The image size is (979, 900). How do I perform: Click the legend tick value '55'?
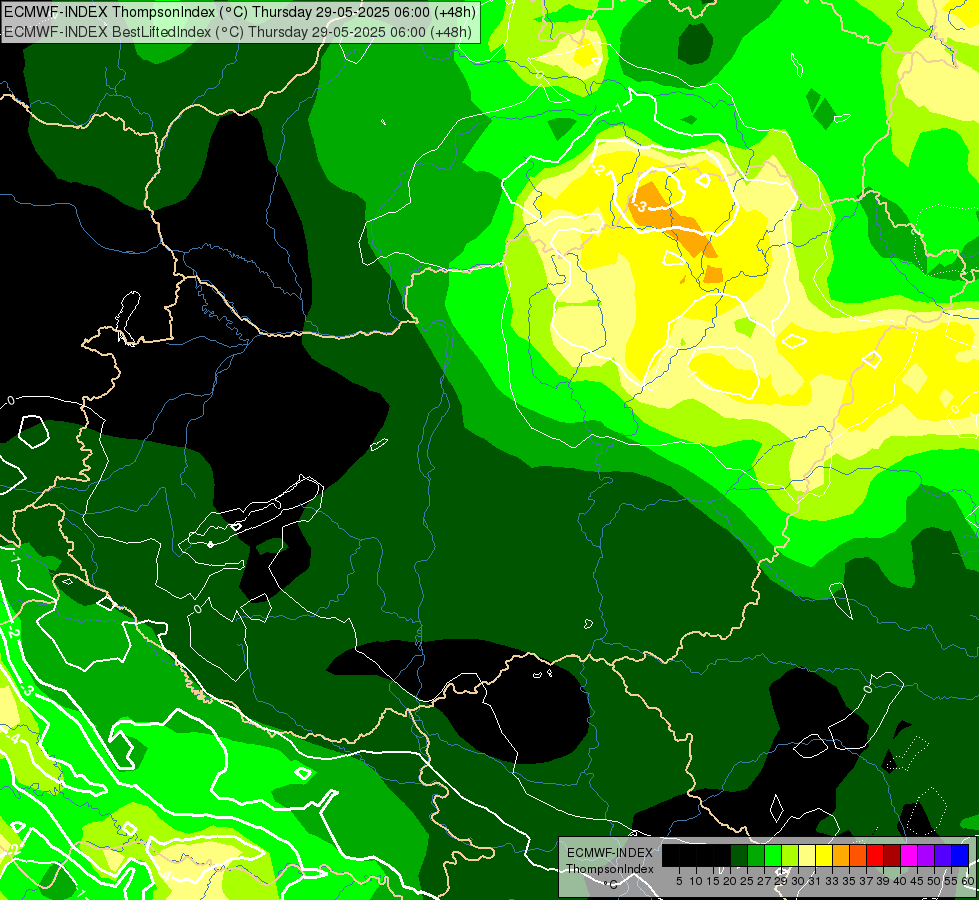click(952, 881)
